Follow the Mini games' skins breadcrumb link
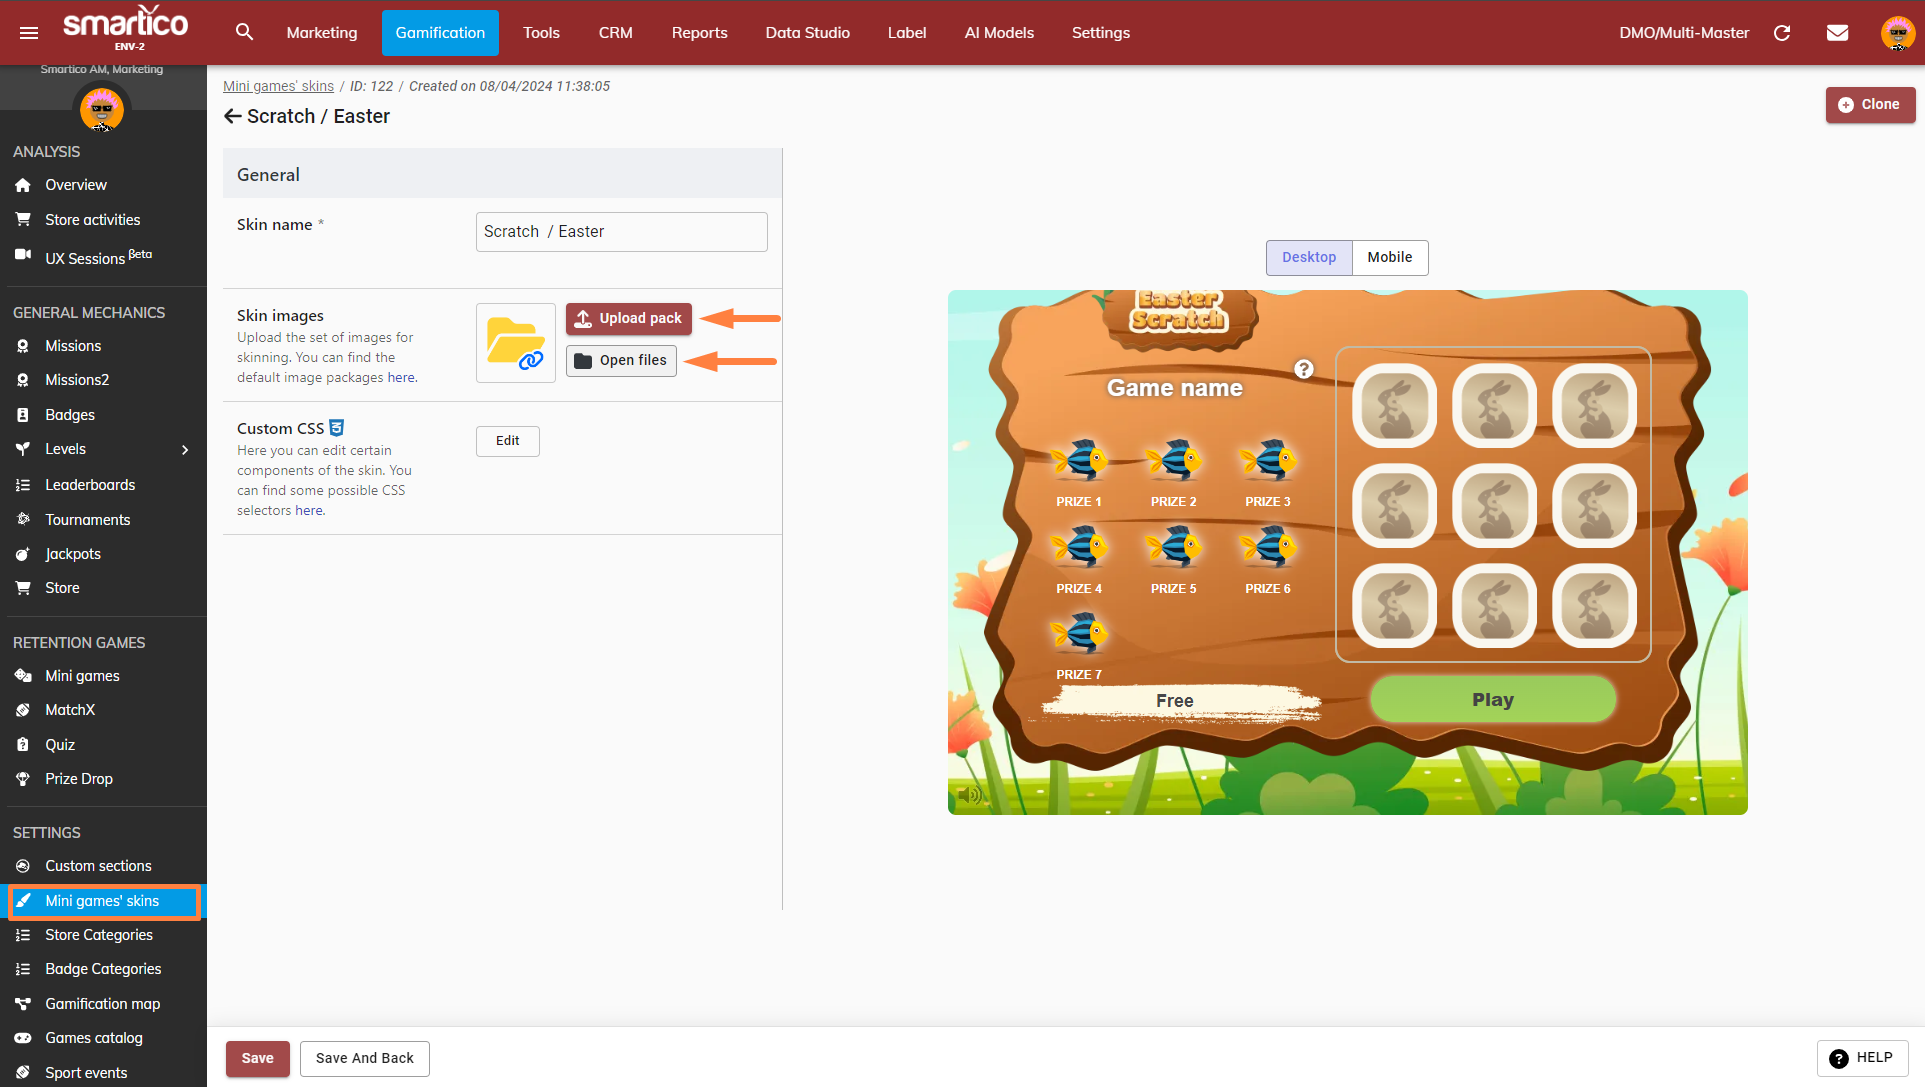This screenshot has height=1087, width=1925. click(x=278, y=86)
